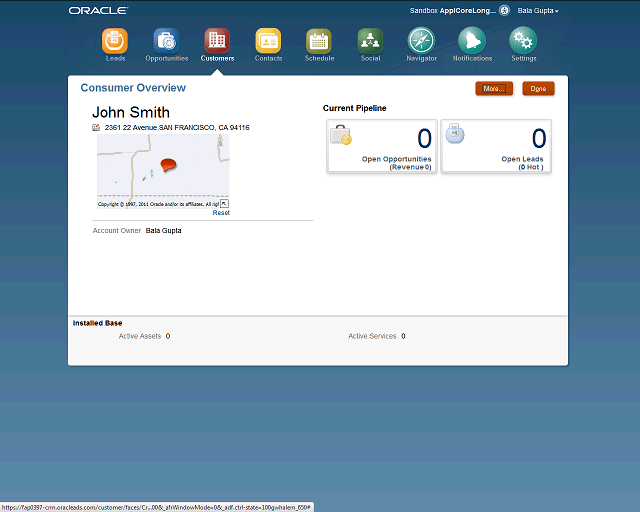Click the More... button
Image resolution: width=640 pixels, height=512 pixels.
coord(494,89)
